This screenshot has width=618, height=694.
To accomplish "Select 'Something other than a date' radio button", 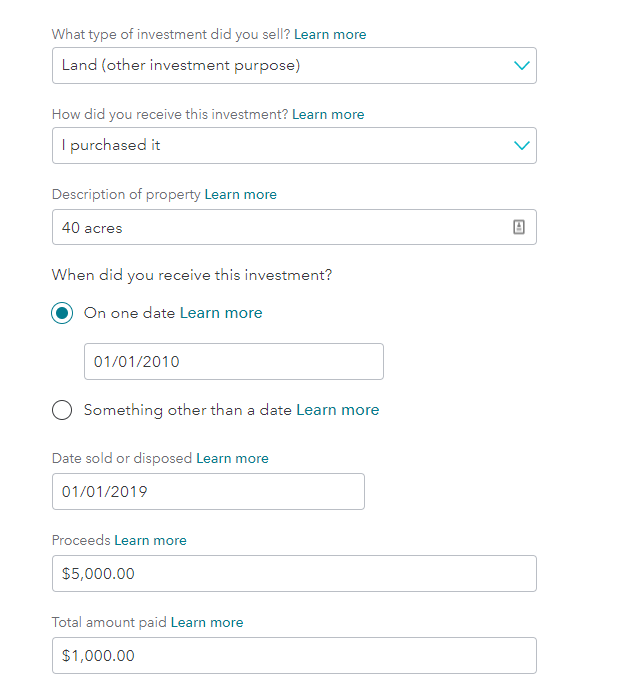I will (62, 410).
